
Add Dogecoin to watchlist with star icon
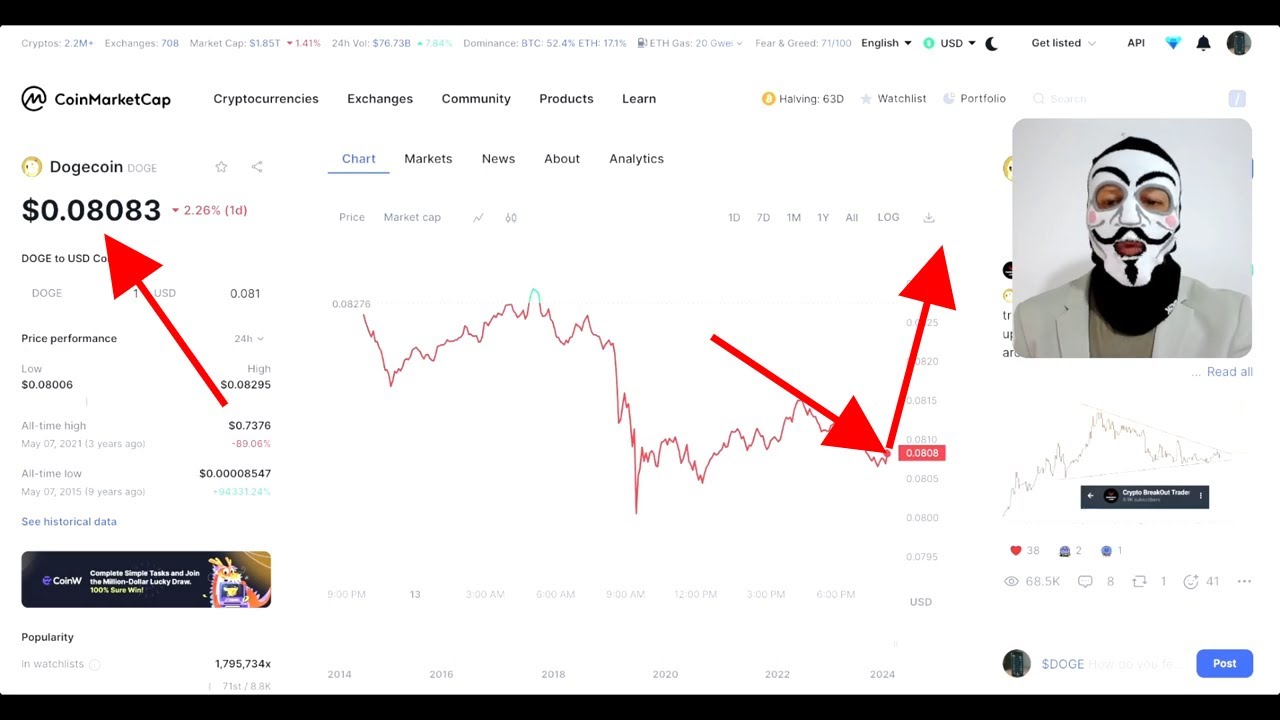coord(222,167)
